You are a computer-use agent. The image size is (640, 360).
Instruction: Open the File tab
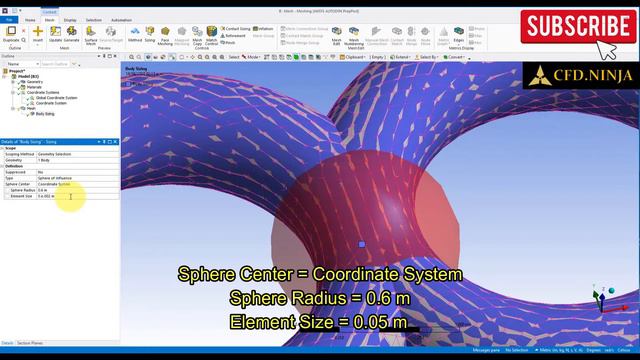9,20
